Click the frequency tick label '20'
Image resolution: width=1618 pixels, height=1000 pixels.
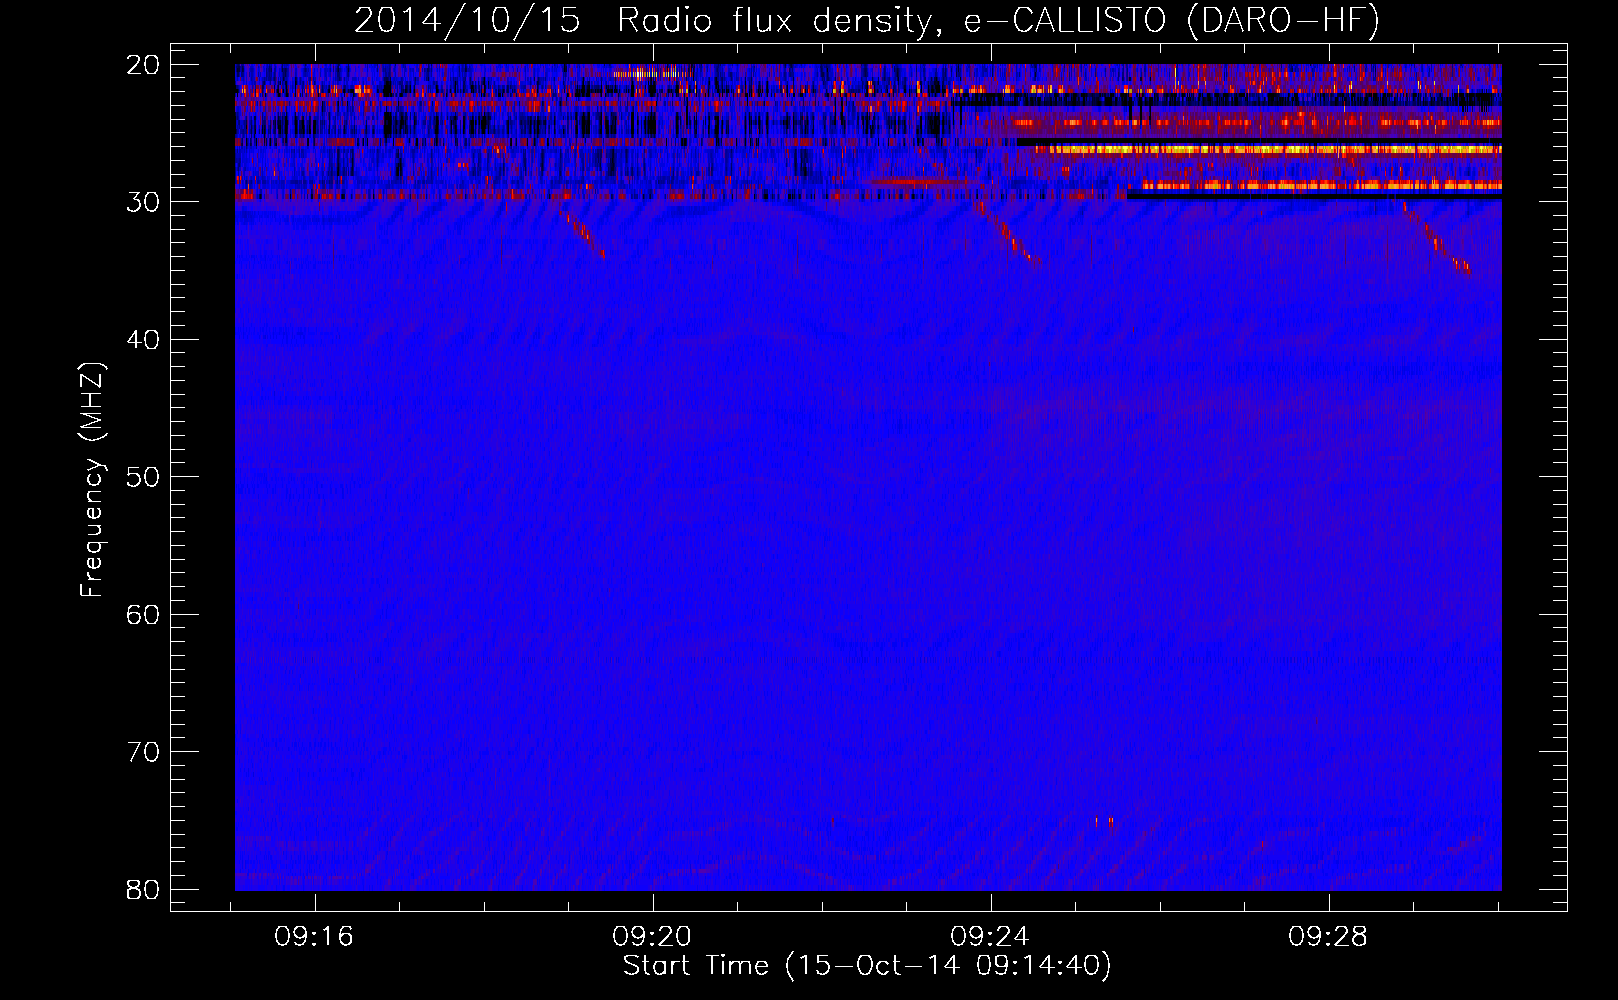point(144,65)
